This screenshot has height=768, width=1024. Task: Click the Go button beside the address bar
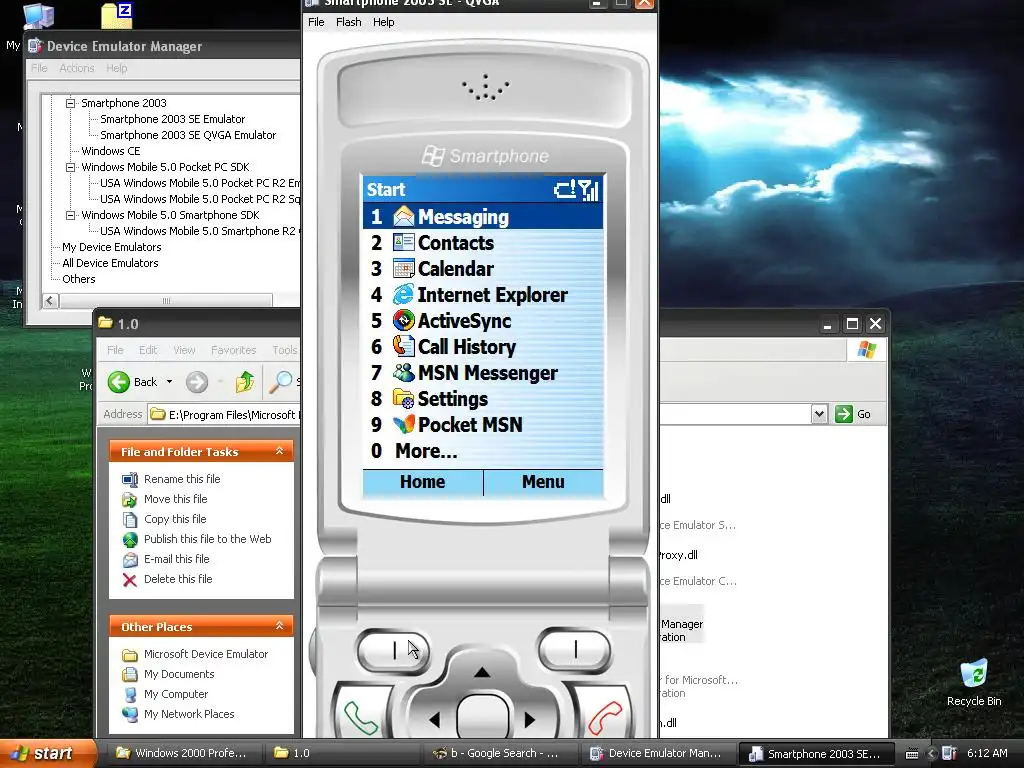pos(853,414)
